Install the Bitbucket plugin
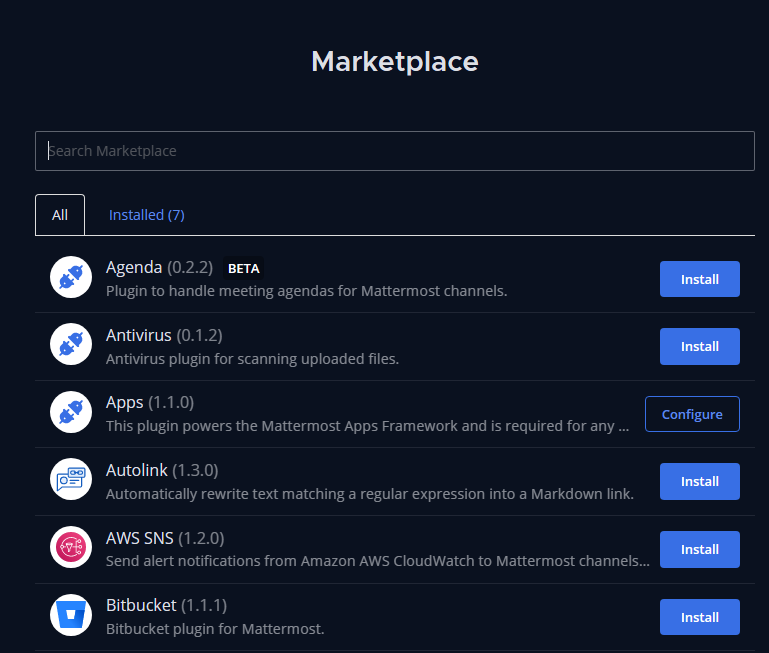This screenshot has width=769, height=653. click(x=700, y=617)
